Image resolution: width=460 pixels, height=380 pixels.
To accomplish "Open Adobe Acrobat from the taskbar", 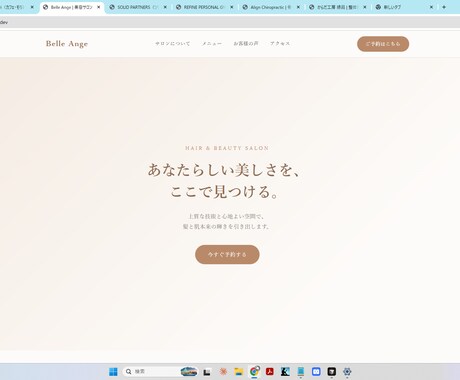I will 270,371.
